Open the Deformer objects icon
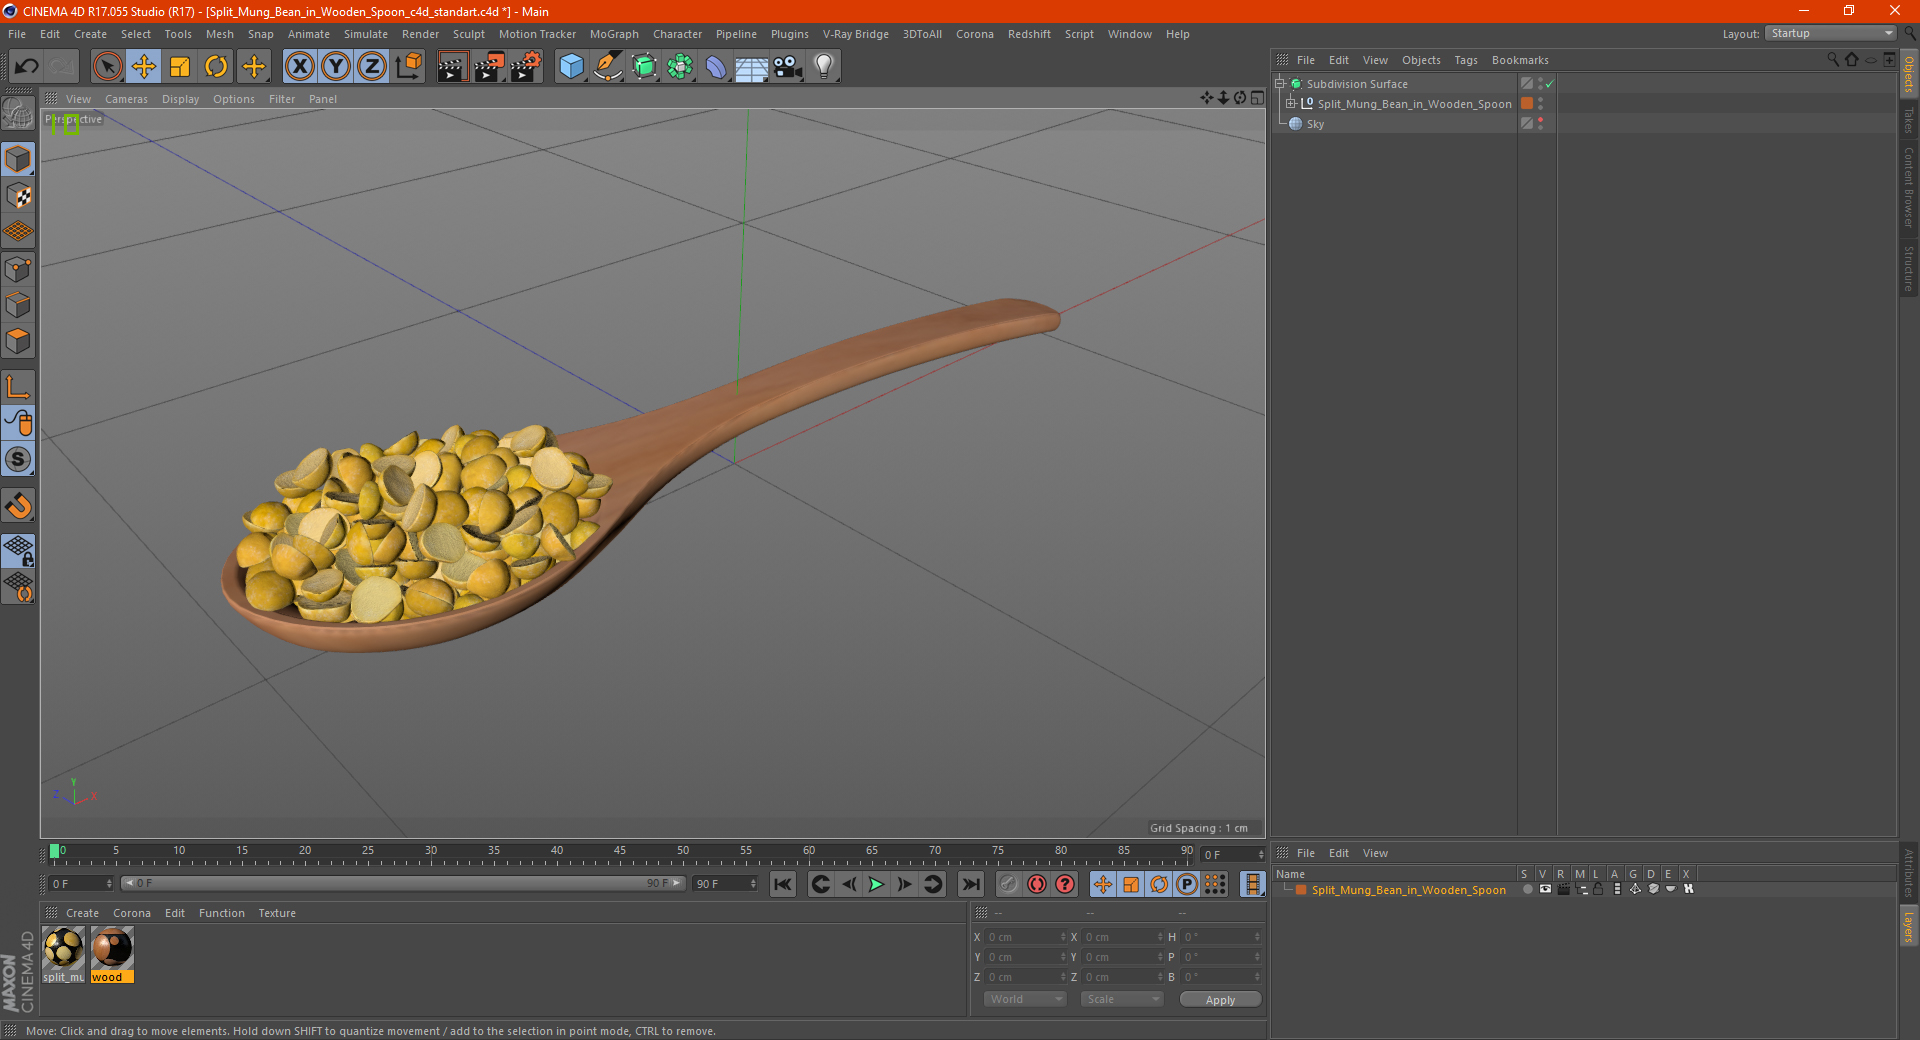 pos(716,66)
